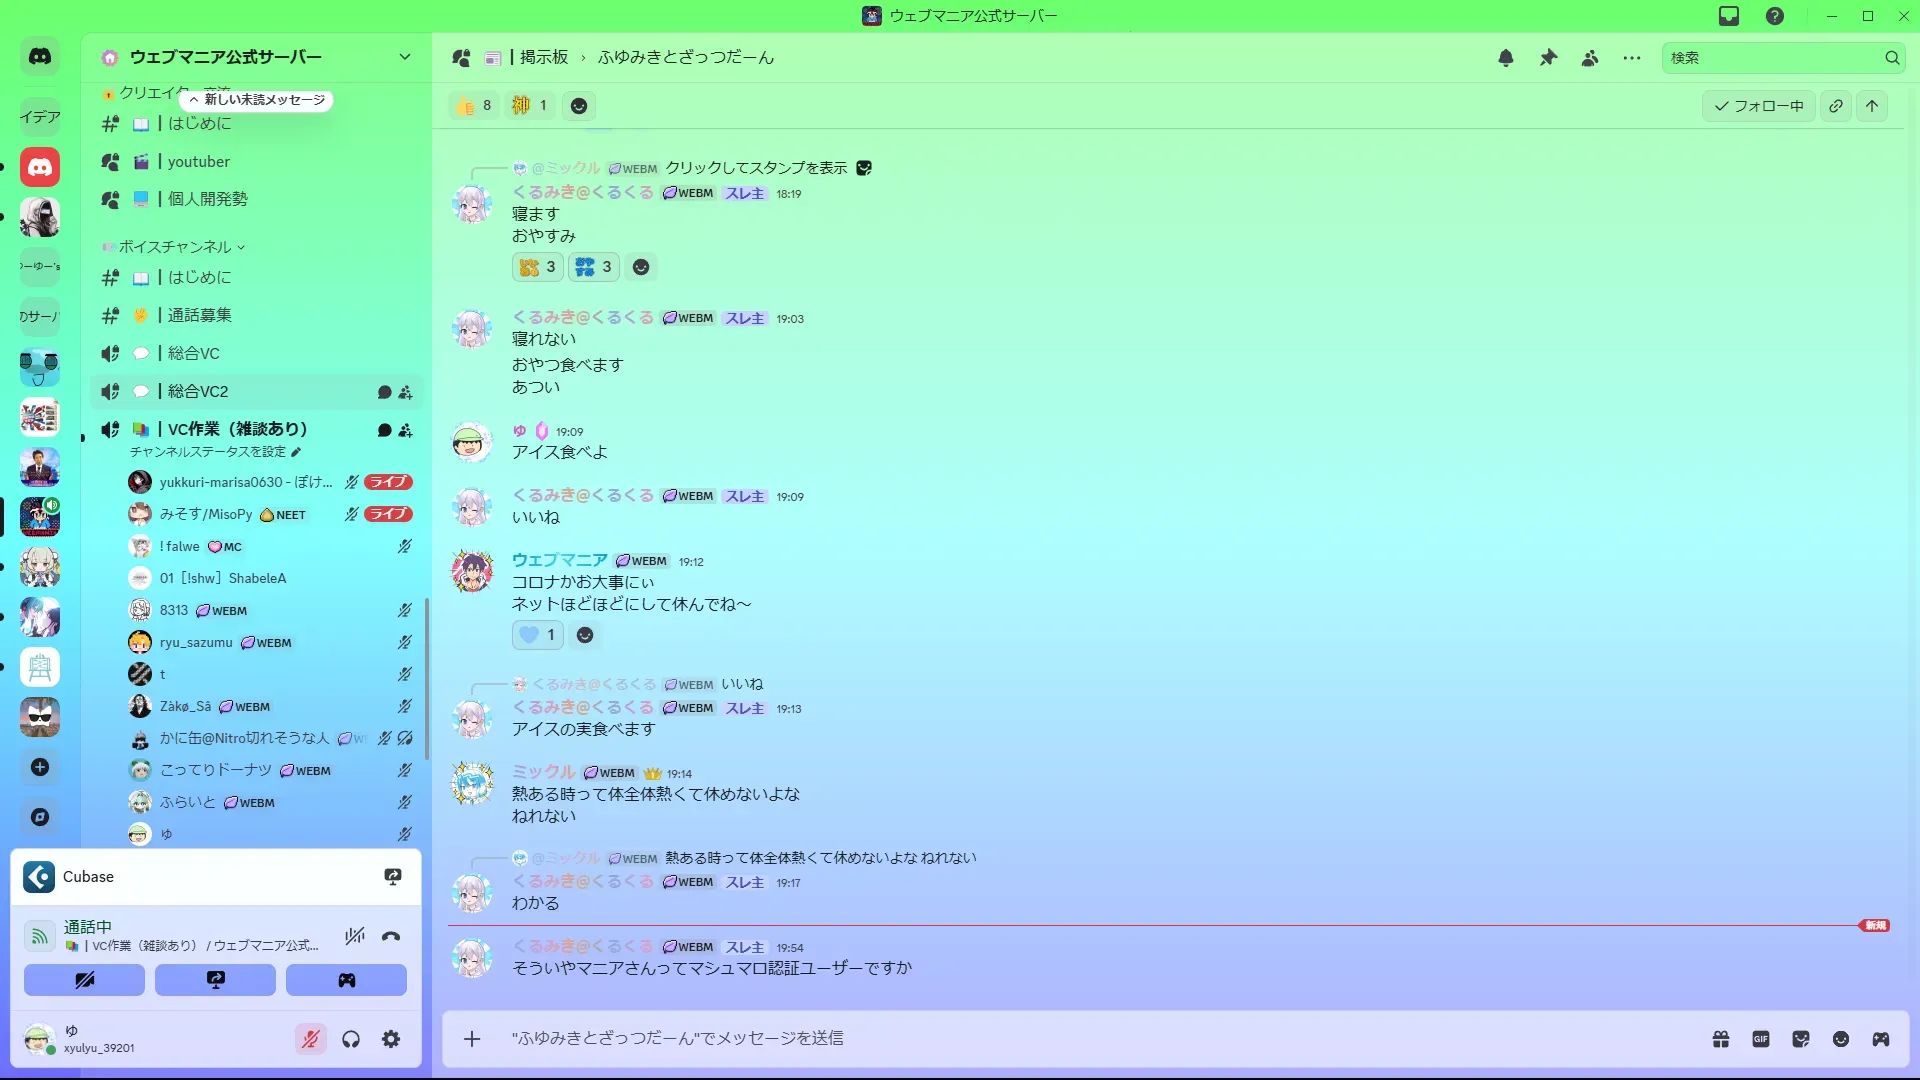Expand the ウェブマニア公式サーバー server menu
This screenshot has width=1920, height=1080.
404,57
